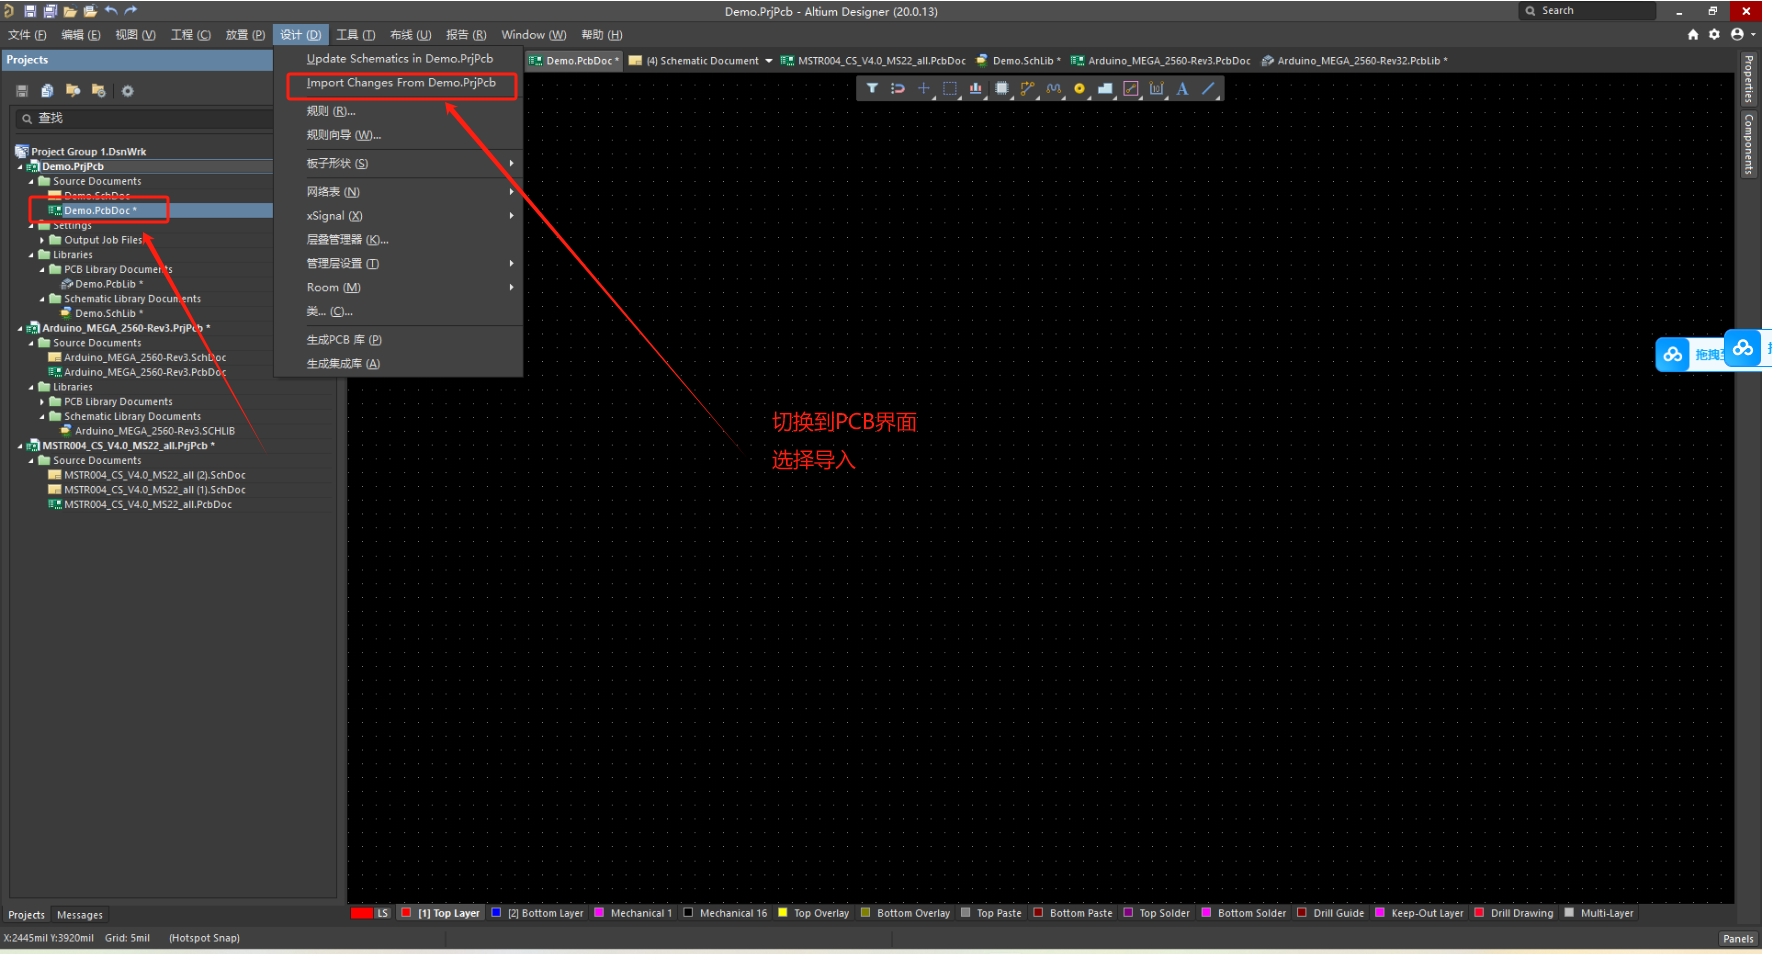Click the Align objects tool
The height and width of the screenshot is (954, 1772).
[976, 88]
